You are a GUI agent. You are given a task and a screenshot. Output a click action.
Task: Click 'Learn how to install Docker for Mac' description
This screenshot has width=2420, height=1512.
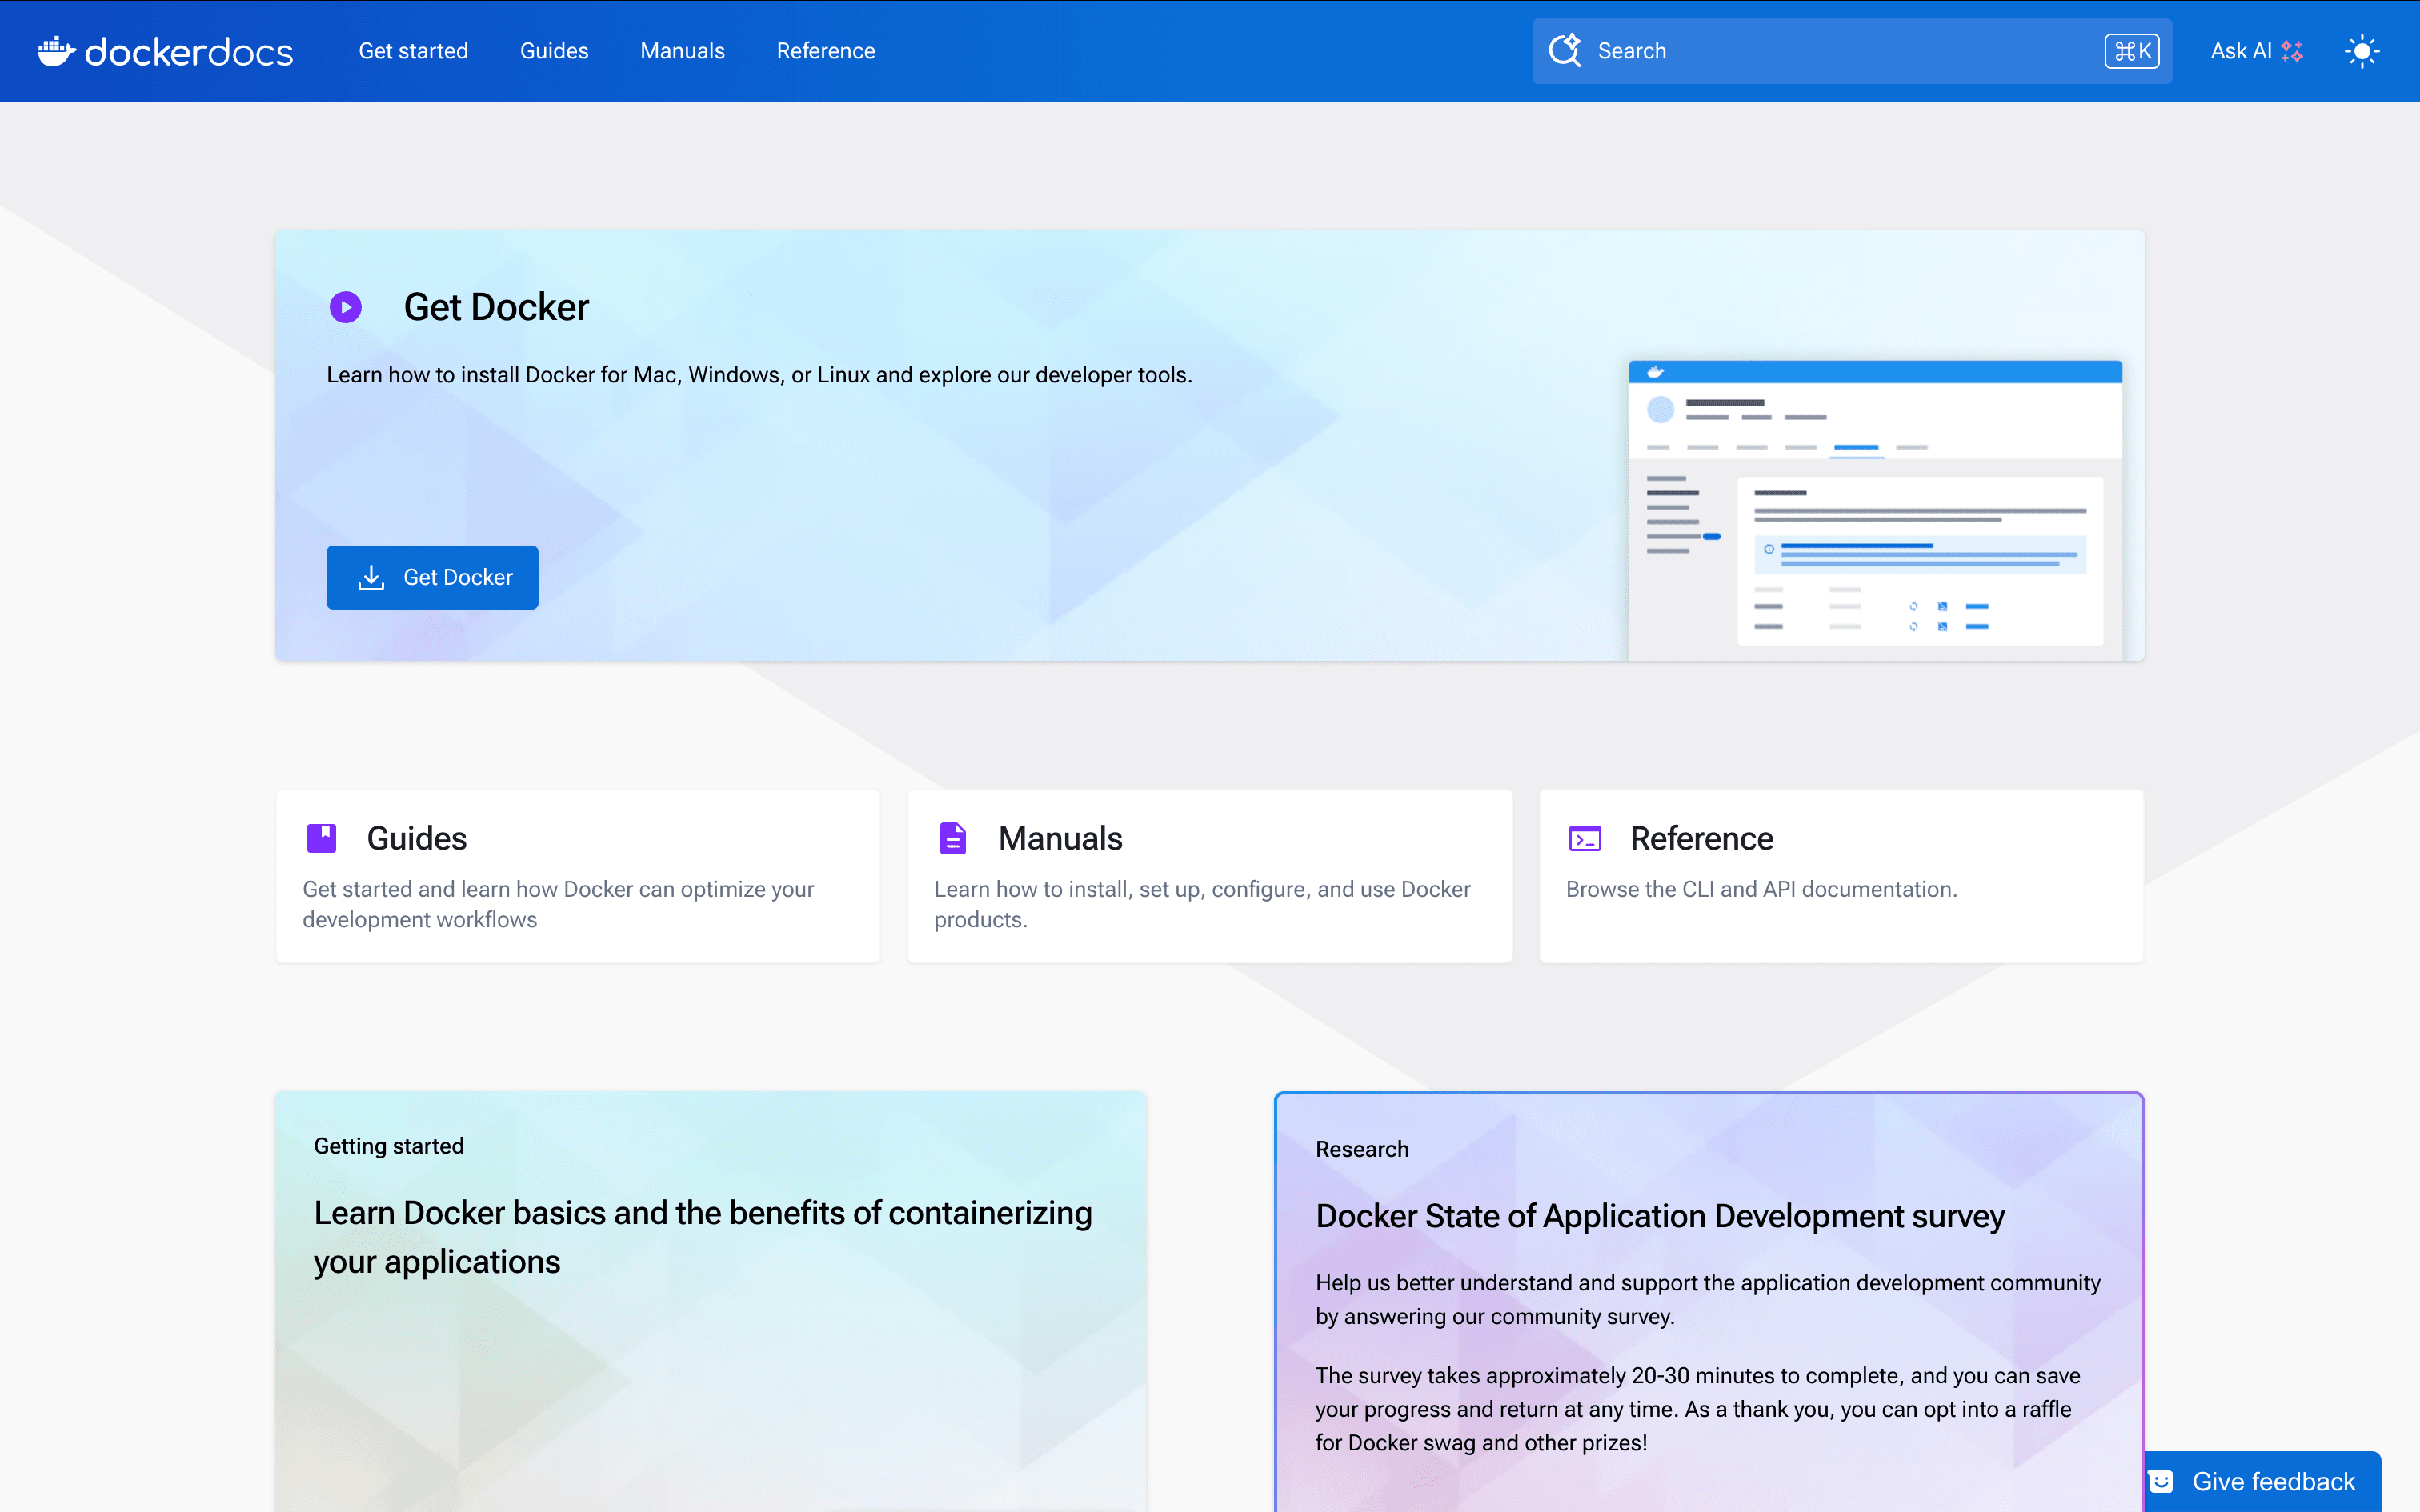click(759, 375)
